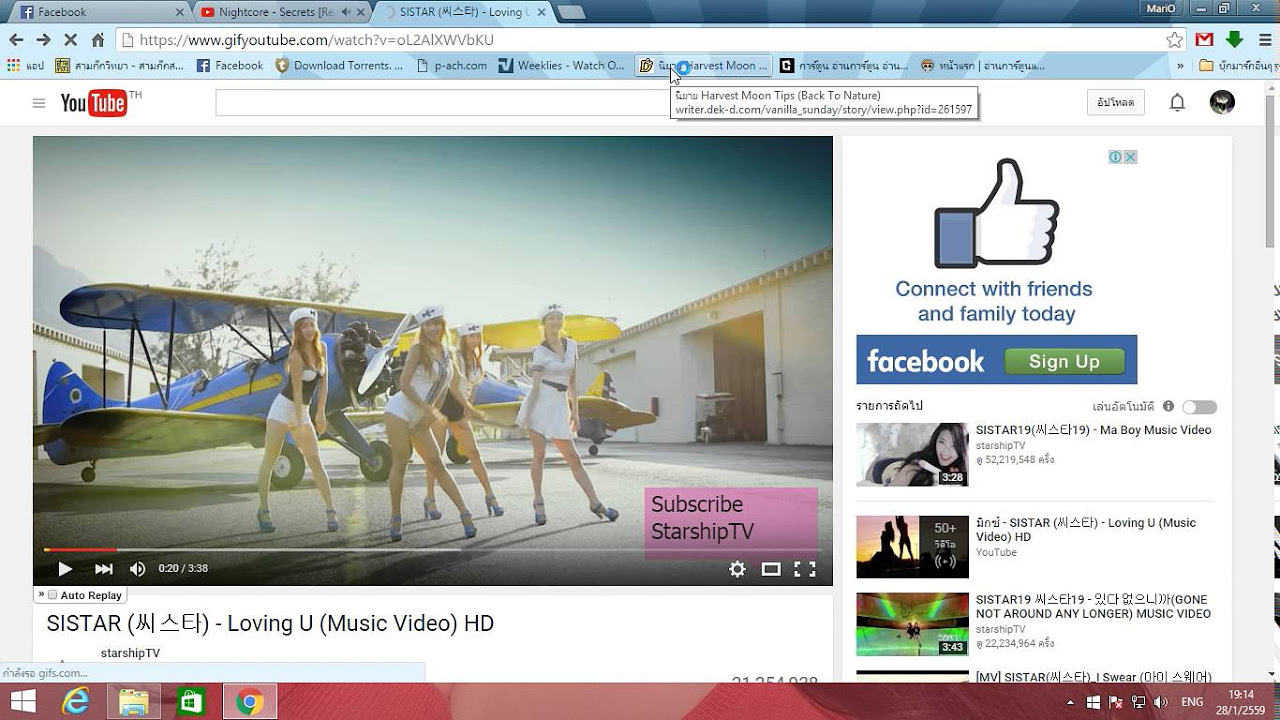Launch Internet Explorer from the taskbar
Image resolution: width=1280 pixels, height=720 pixels.
[76, 702]
